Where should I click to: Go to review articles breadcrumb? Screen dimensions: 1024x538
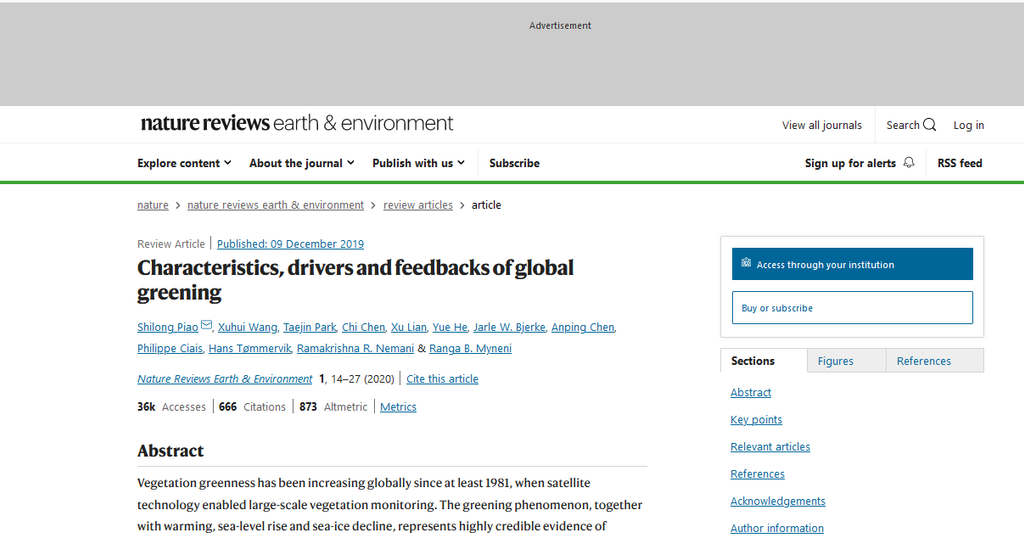point(418,205)
